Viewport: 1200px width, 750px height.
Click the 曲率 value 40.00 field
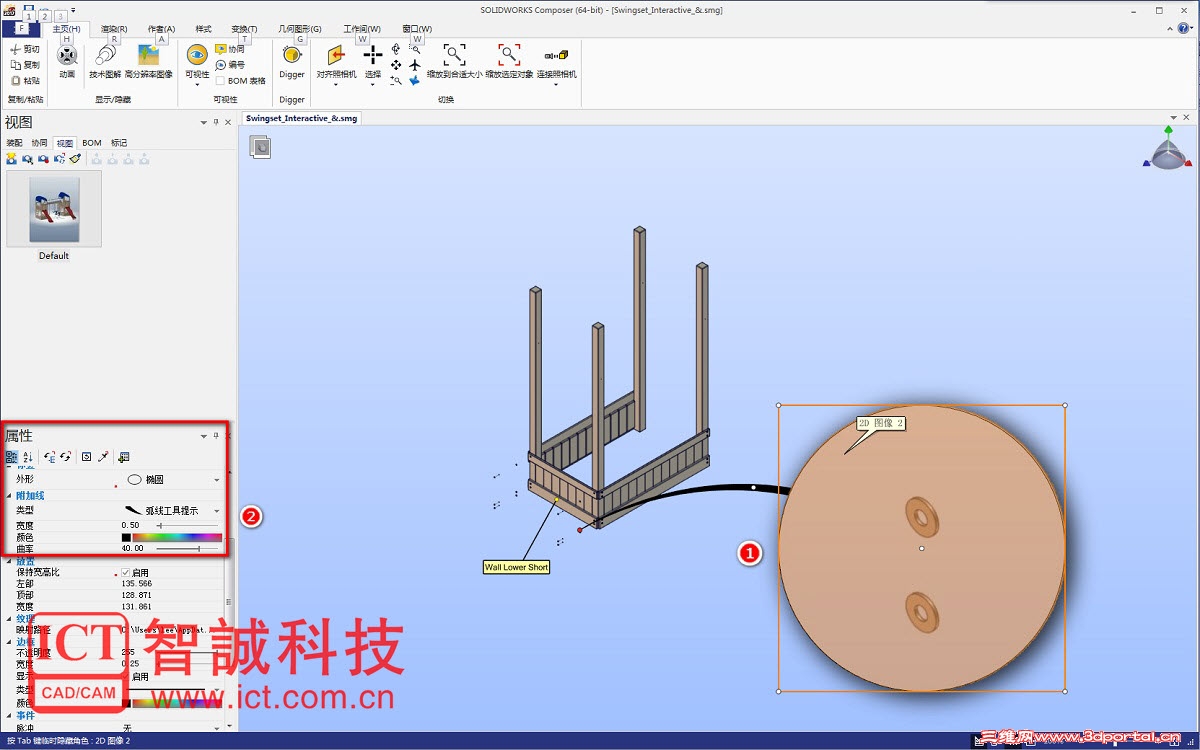pos(133,548)
